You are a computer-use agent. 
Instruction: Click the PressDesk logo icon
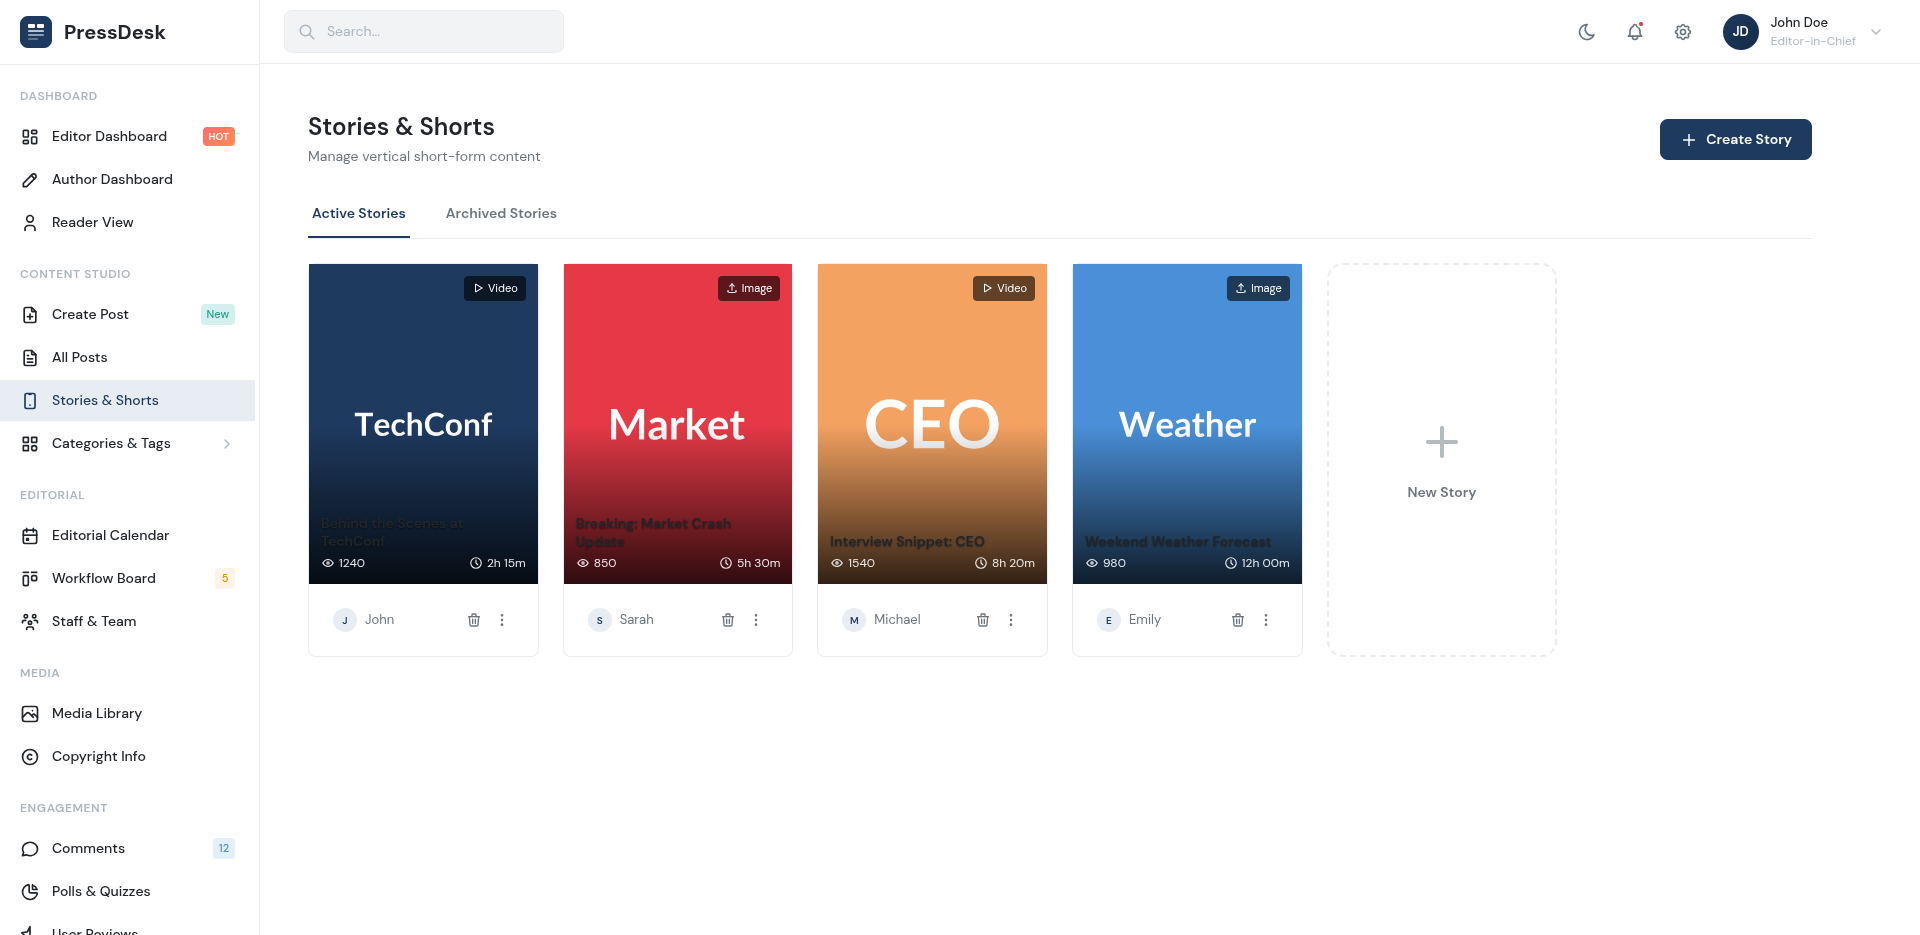pos(36,32)
